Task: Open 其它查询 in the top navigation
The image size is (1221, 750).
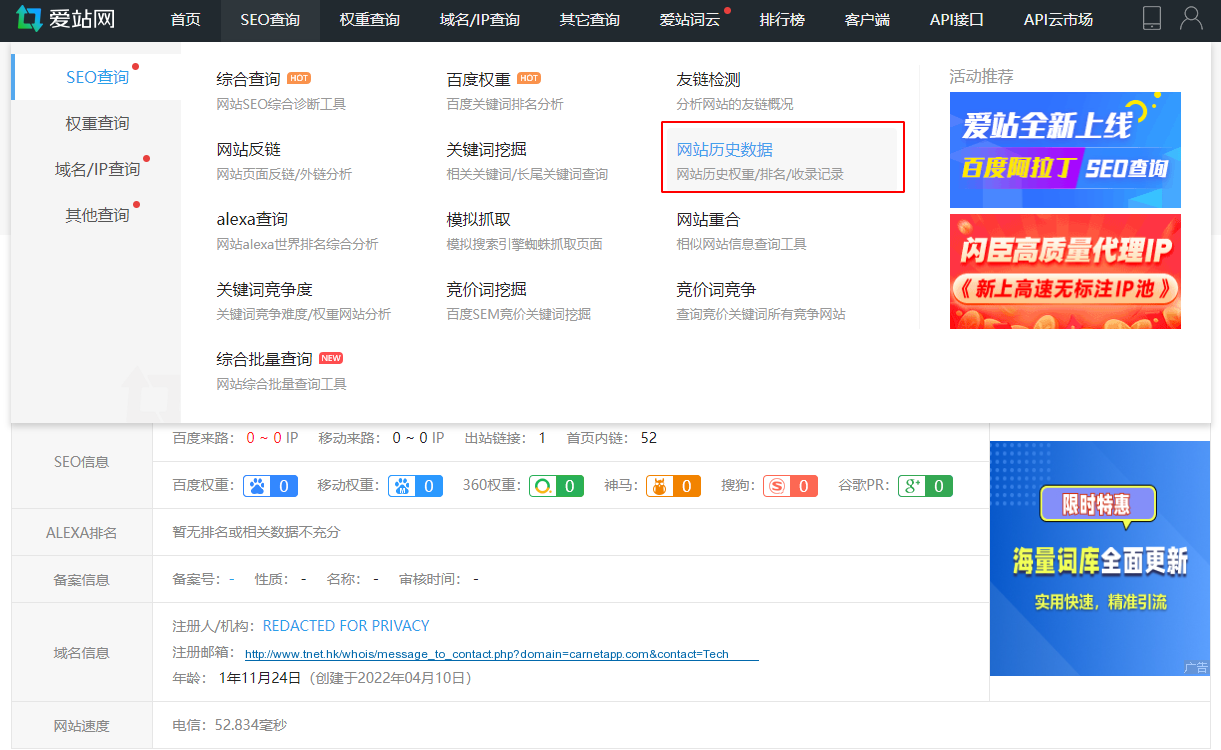Action: 590,19
